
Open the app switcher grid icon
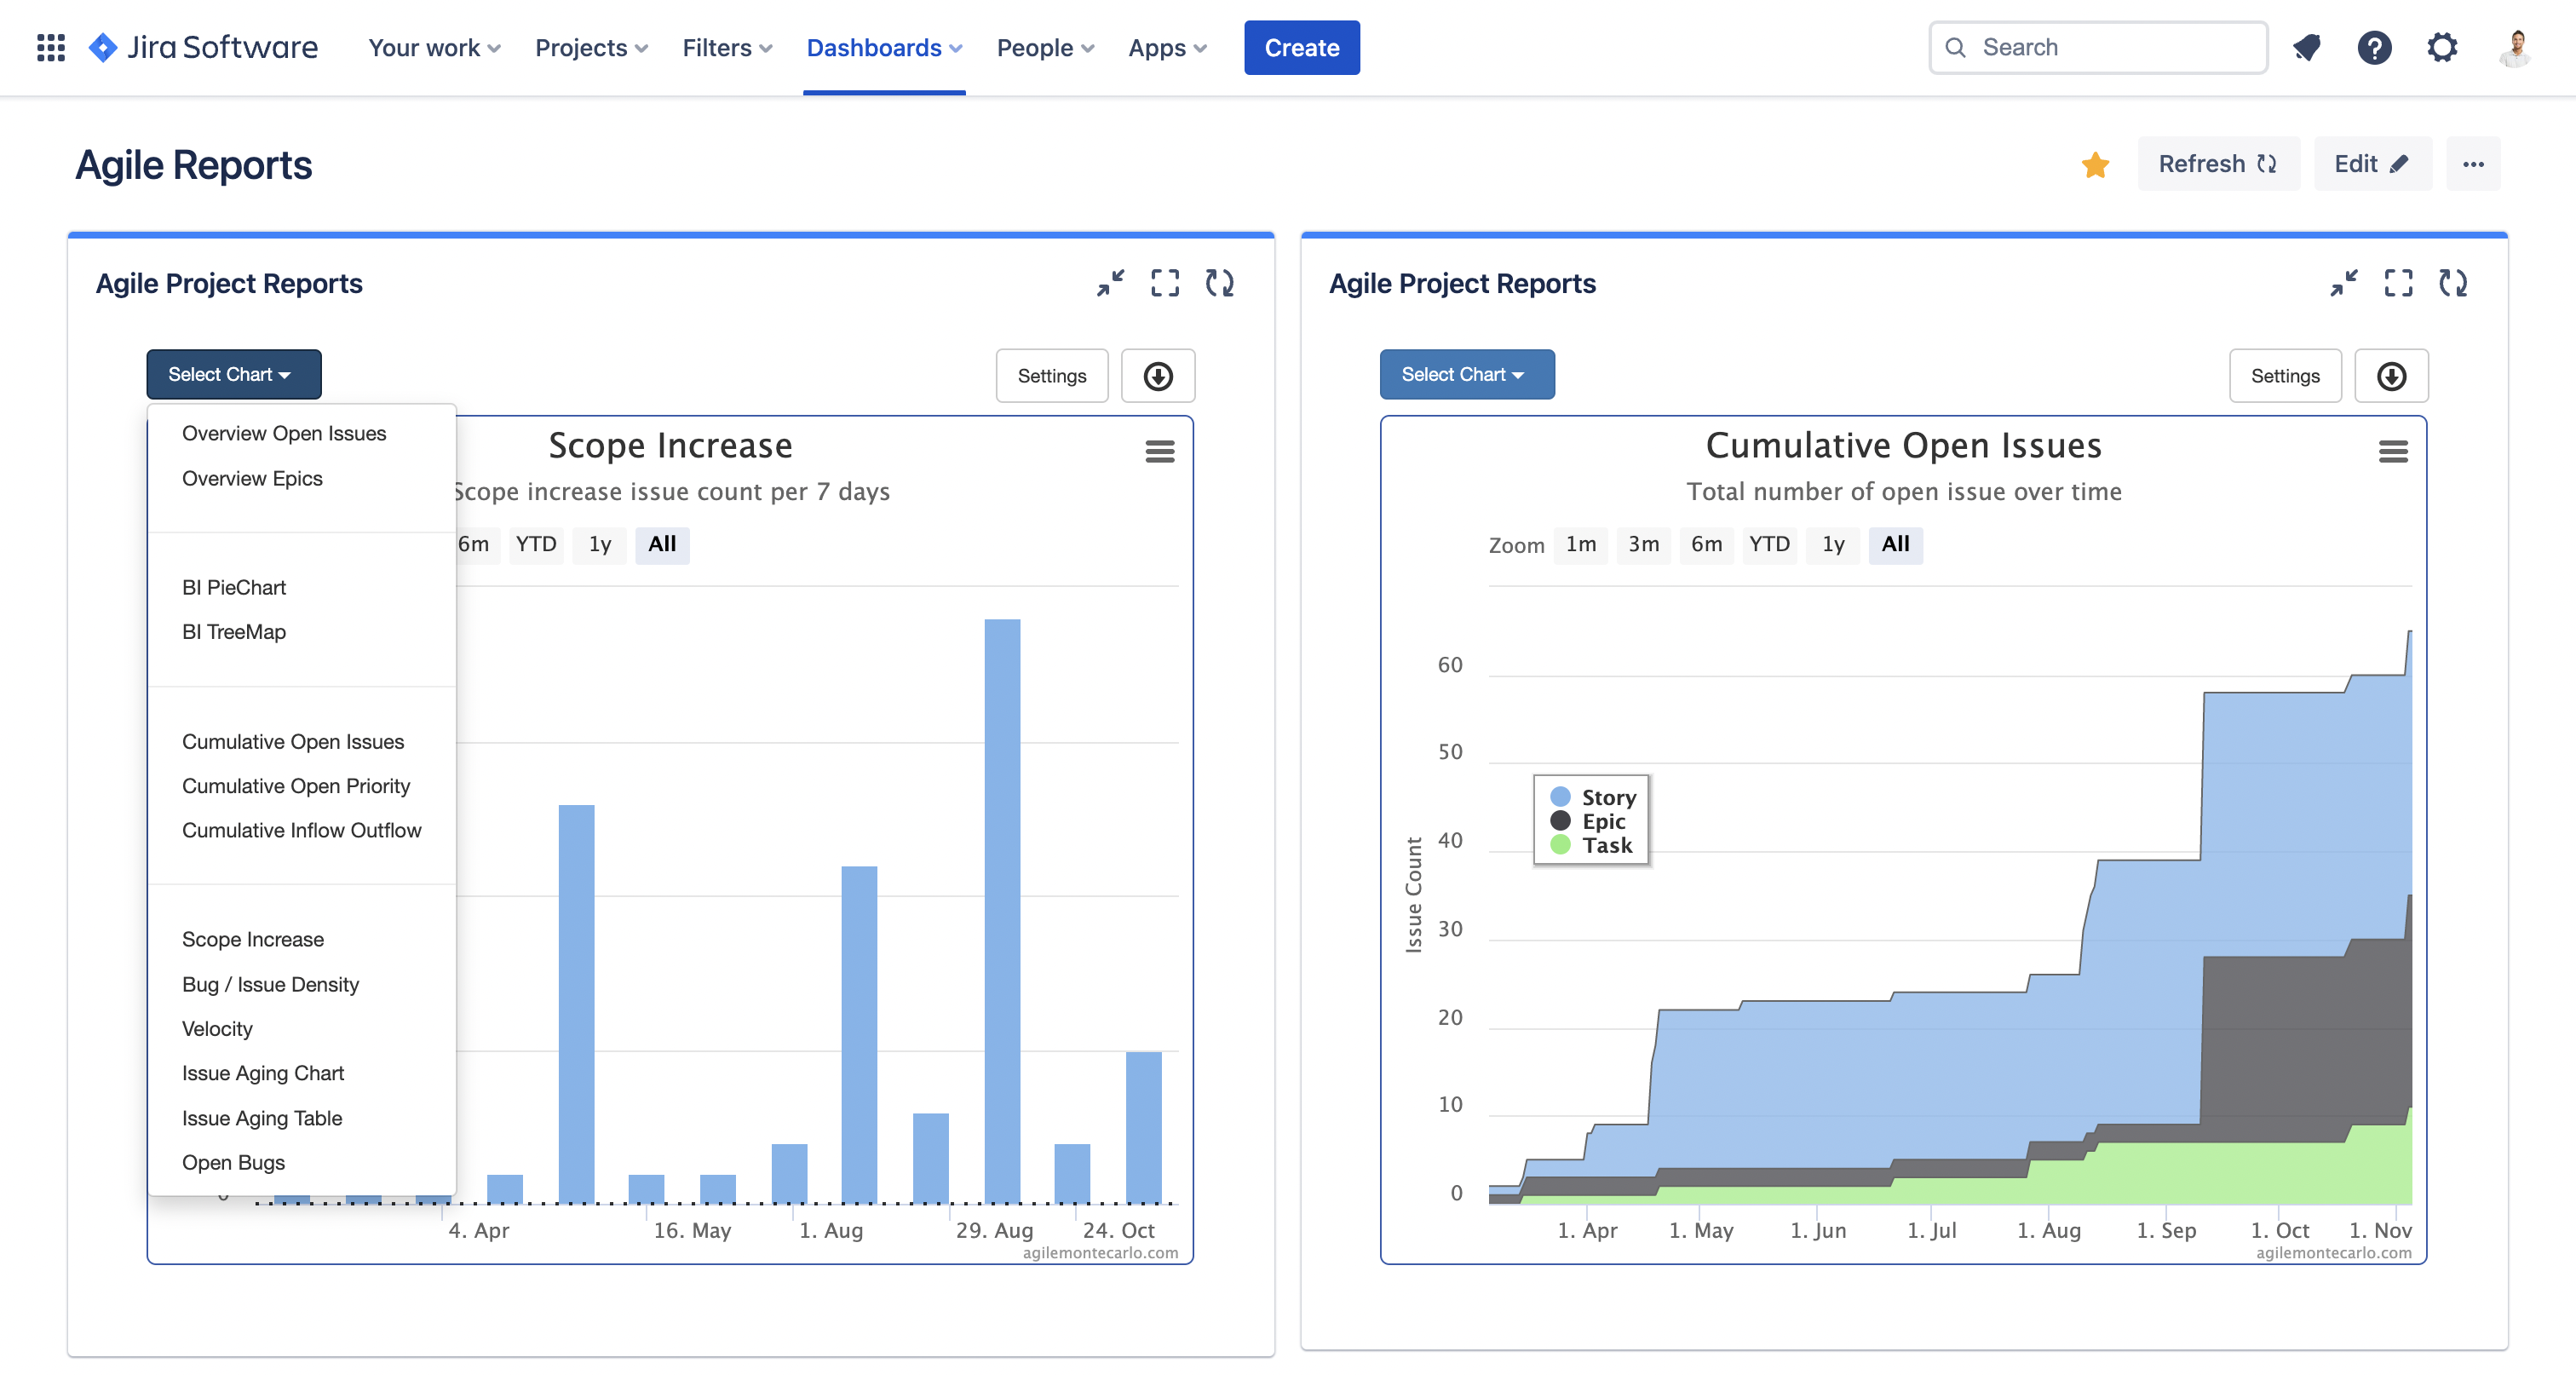(50, 47)
